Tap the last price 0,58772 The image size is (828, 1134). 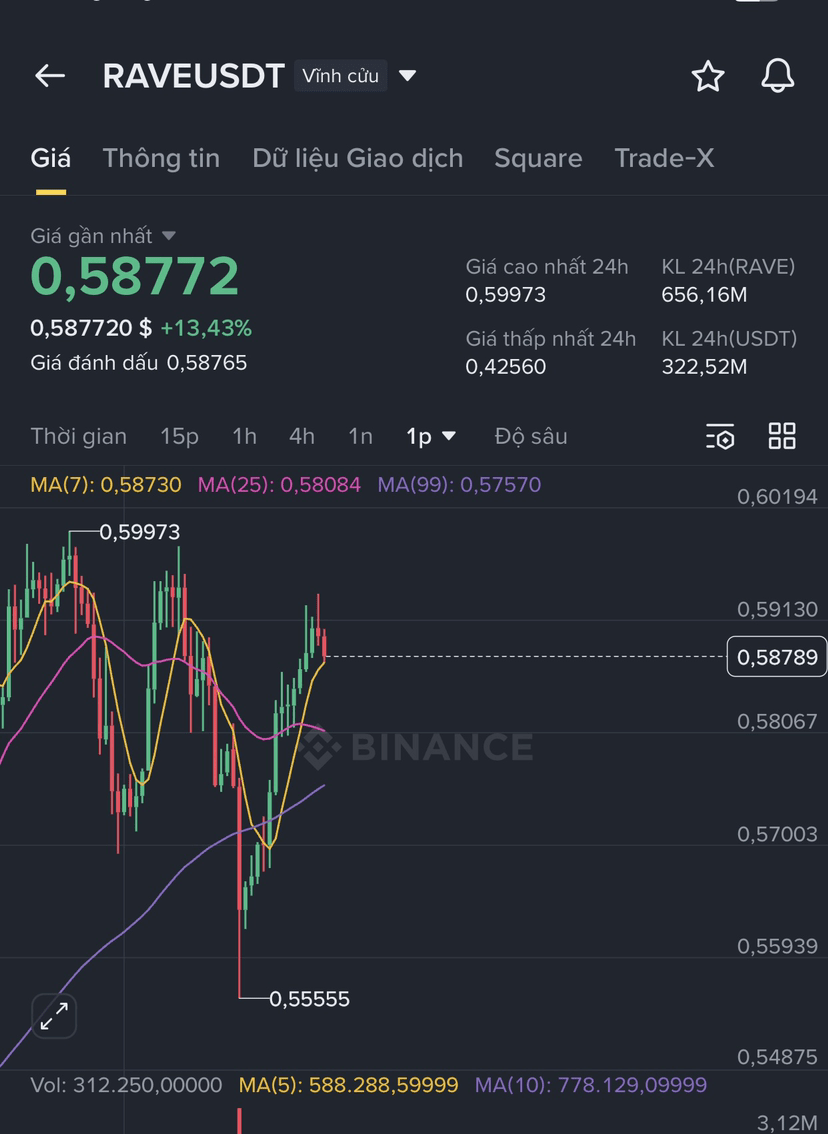click(x=135, y=276)
